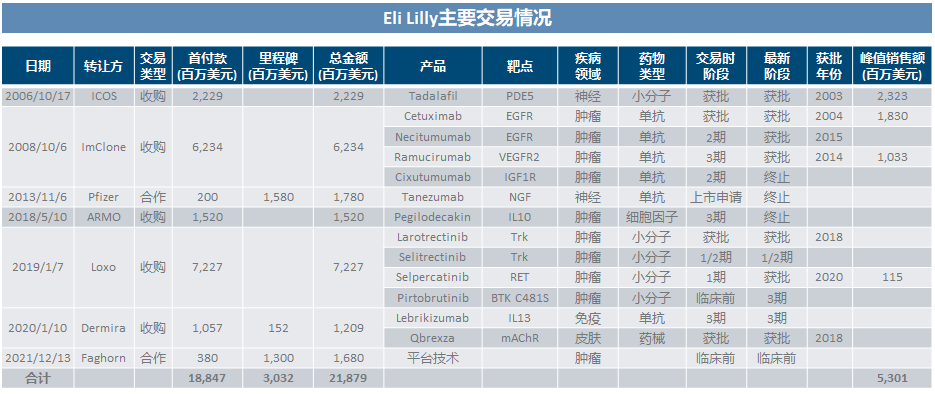Click the ImClone transferor cell
This screenshot has width=935, height=394.
click(x=104, y=147)
